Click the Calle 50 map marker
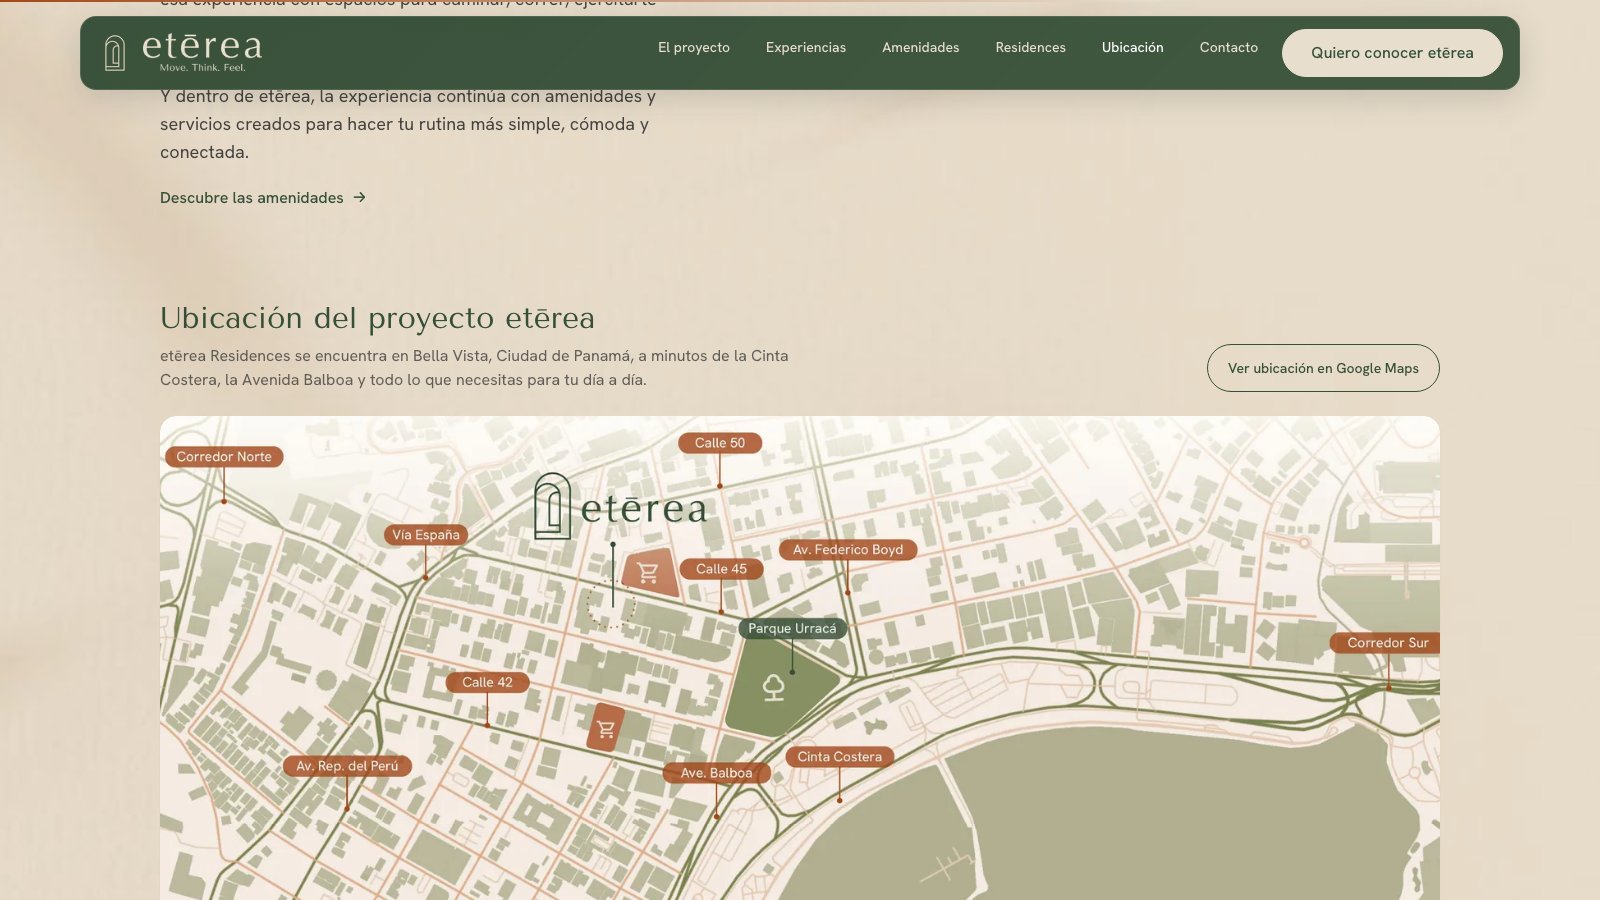The width and height of the screenshot is (1600, 900). click(x=720, y=443)
